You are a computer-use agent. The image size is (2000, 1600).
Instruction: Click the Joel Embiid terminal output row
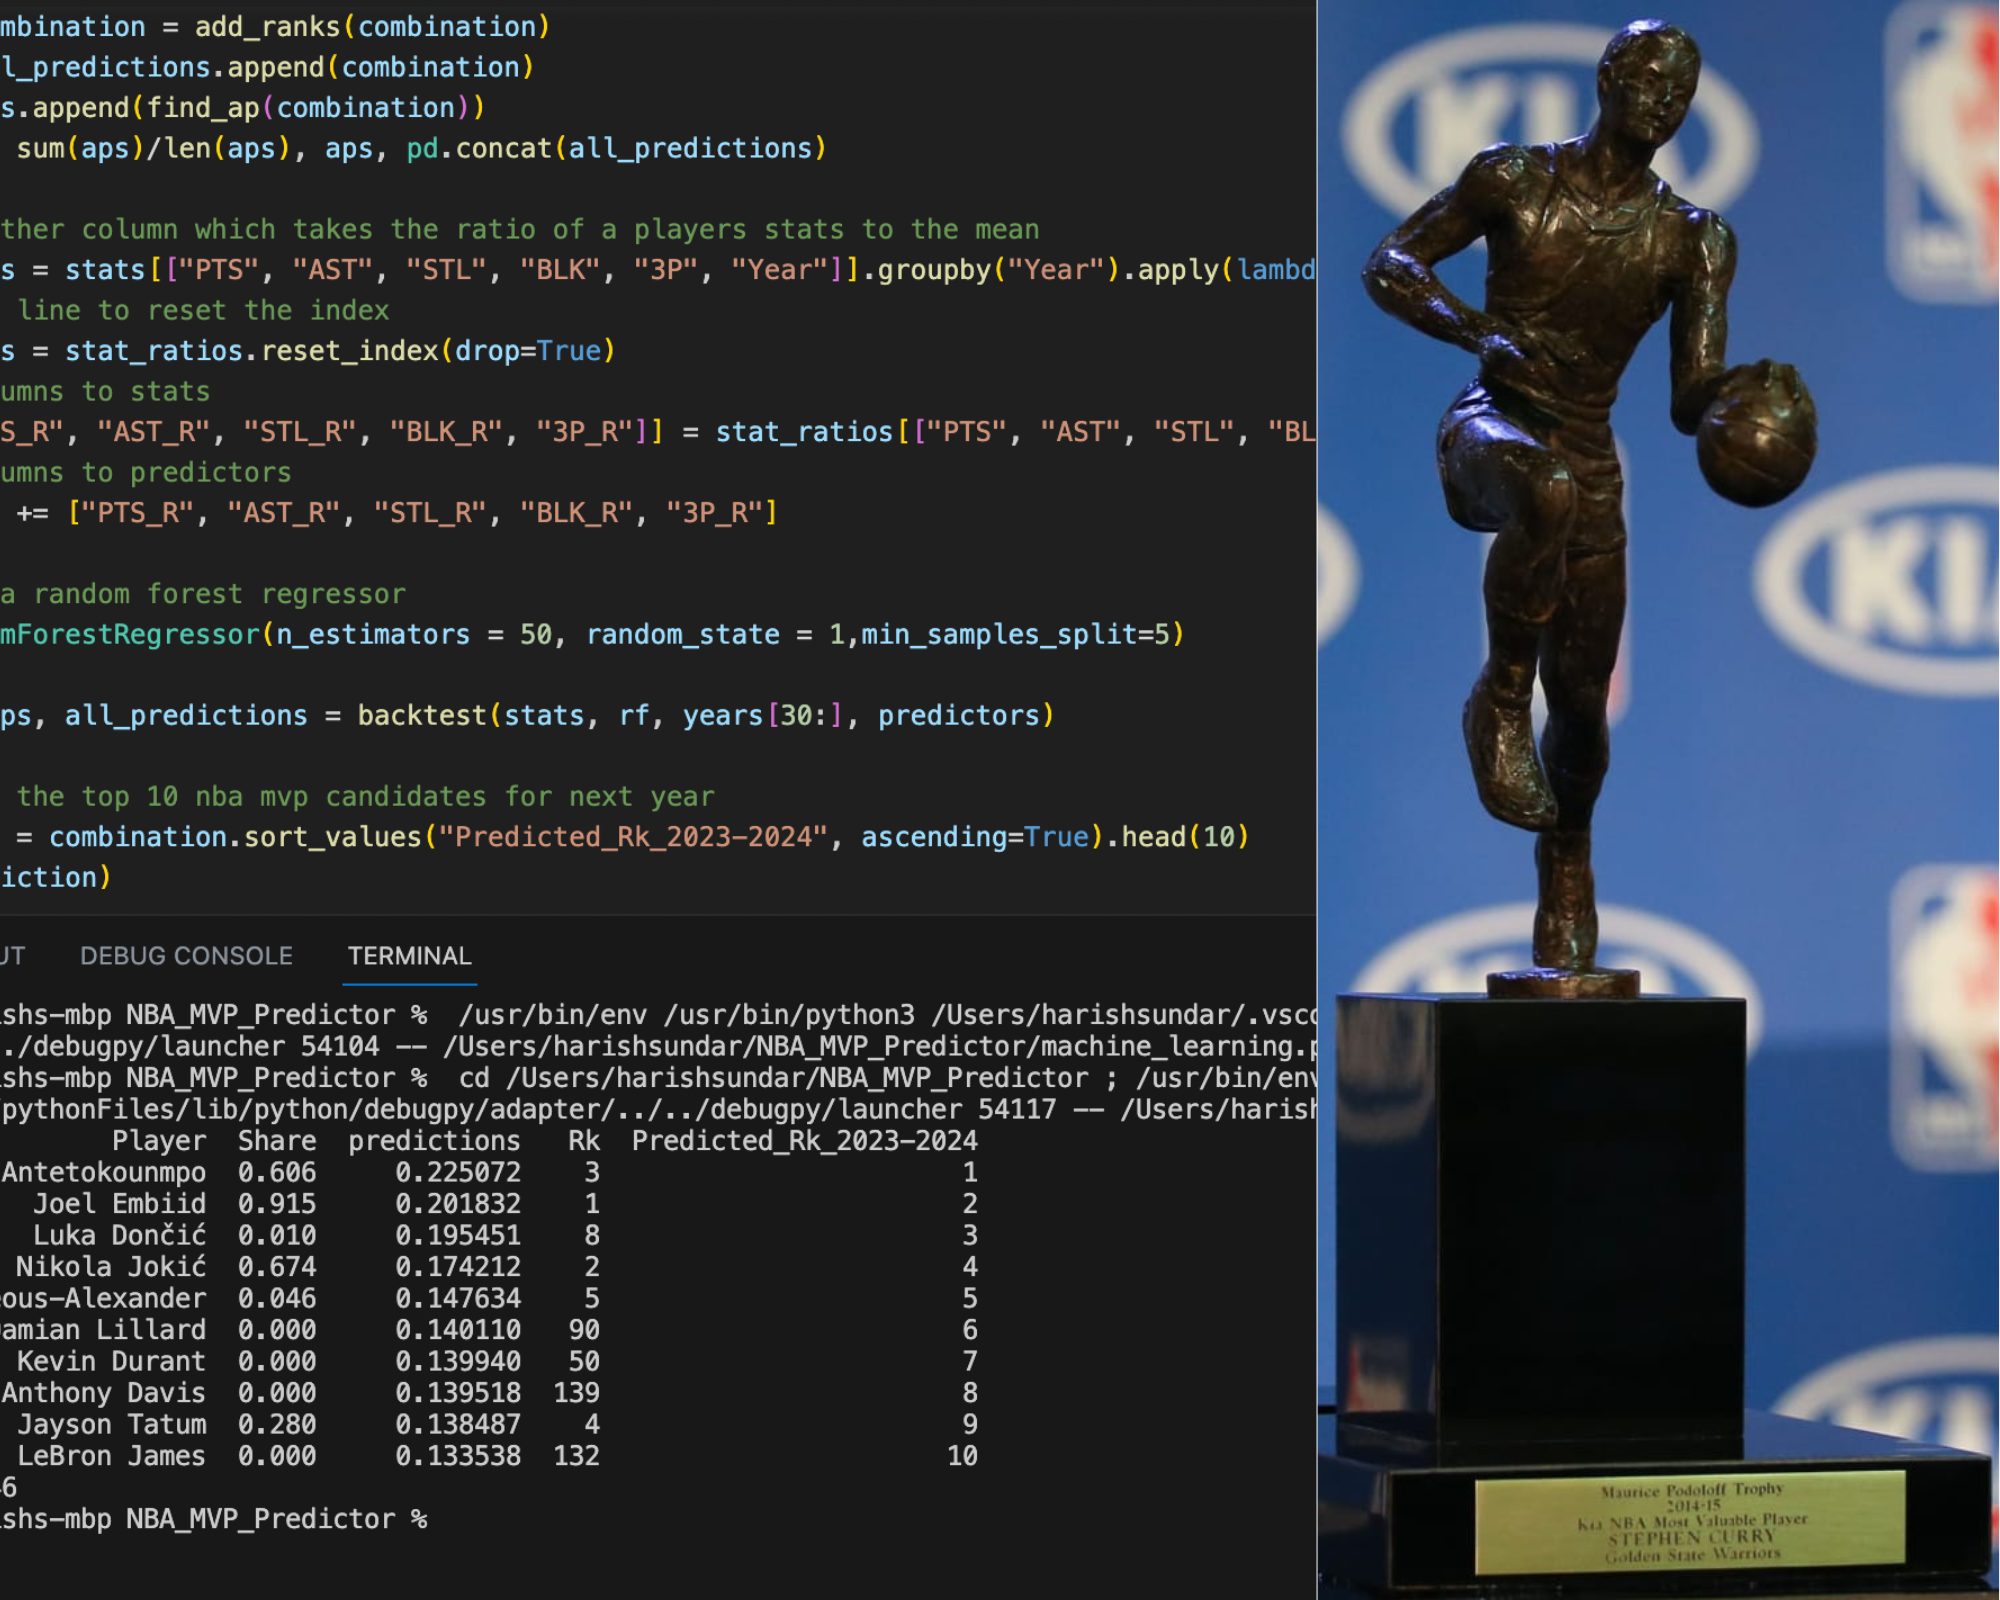pyautogui.click(x=120, y=1204)
